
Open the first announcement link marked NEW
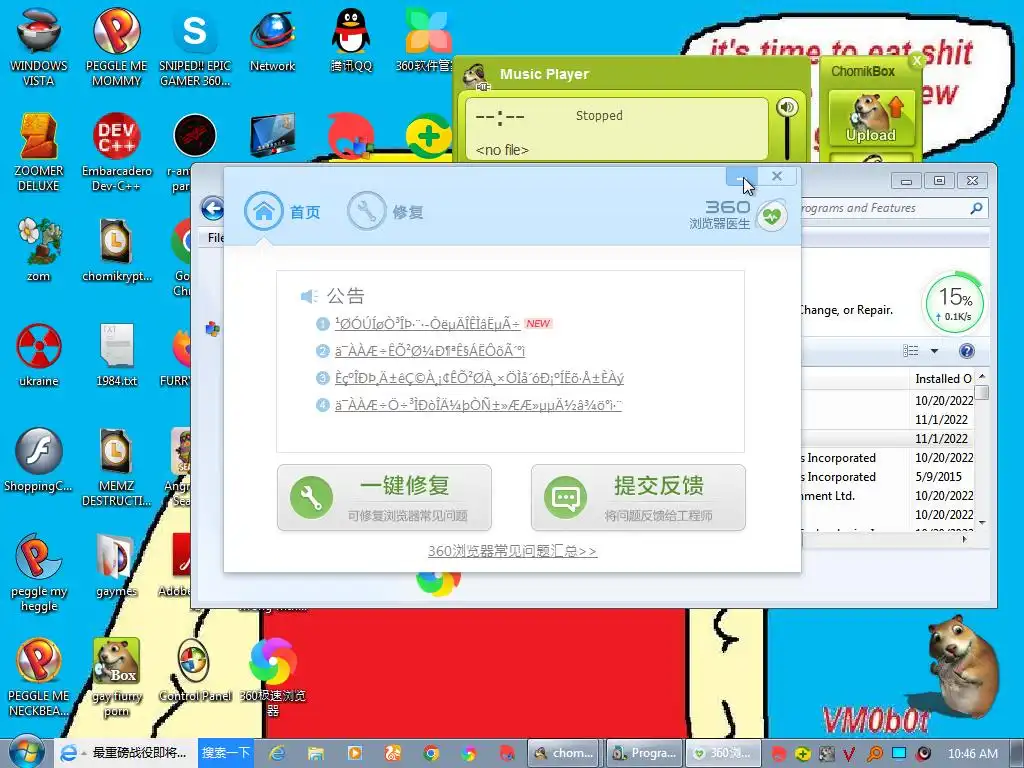point(427,323)
